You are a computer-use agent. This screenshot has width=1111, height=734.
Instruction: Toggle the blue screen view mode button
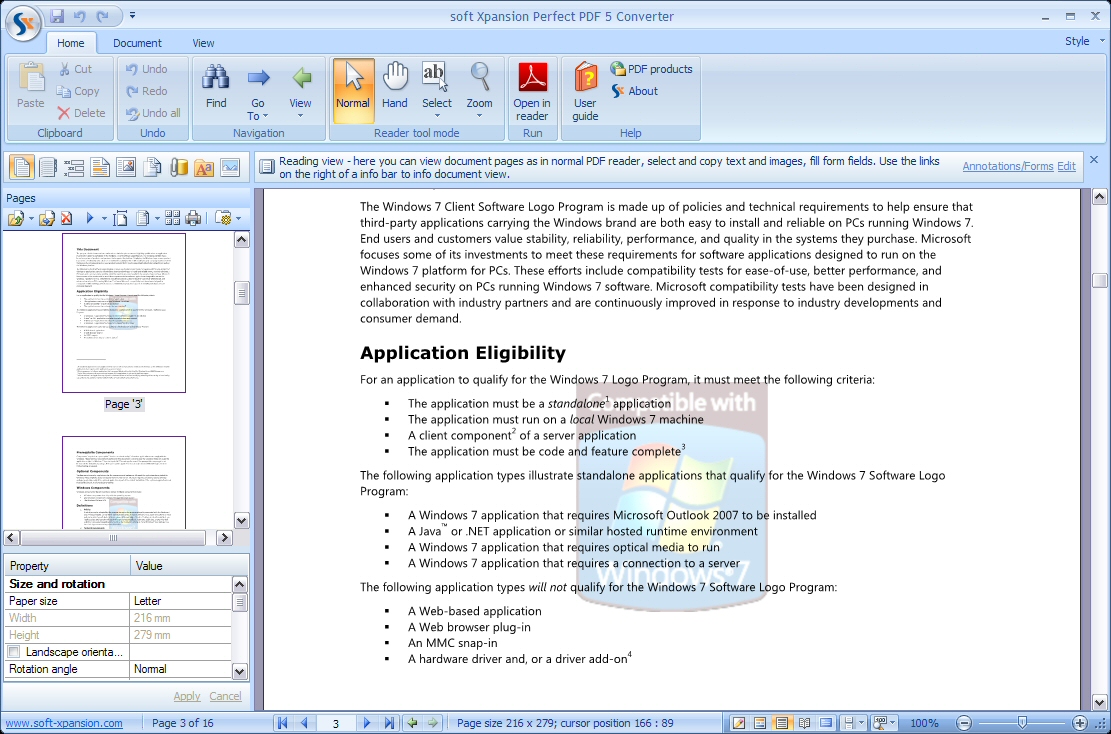point(826,723)
